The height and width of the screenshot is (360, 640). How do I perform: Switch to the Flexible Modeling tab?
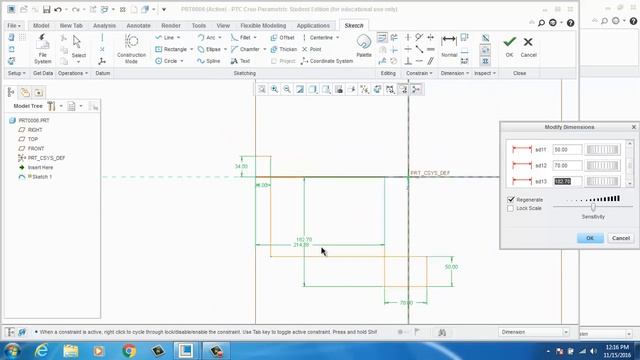[x=263, y=26]
